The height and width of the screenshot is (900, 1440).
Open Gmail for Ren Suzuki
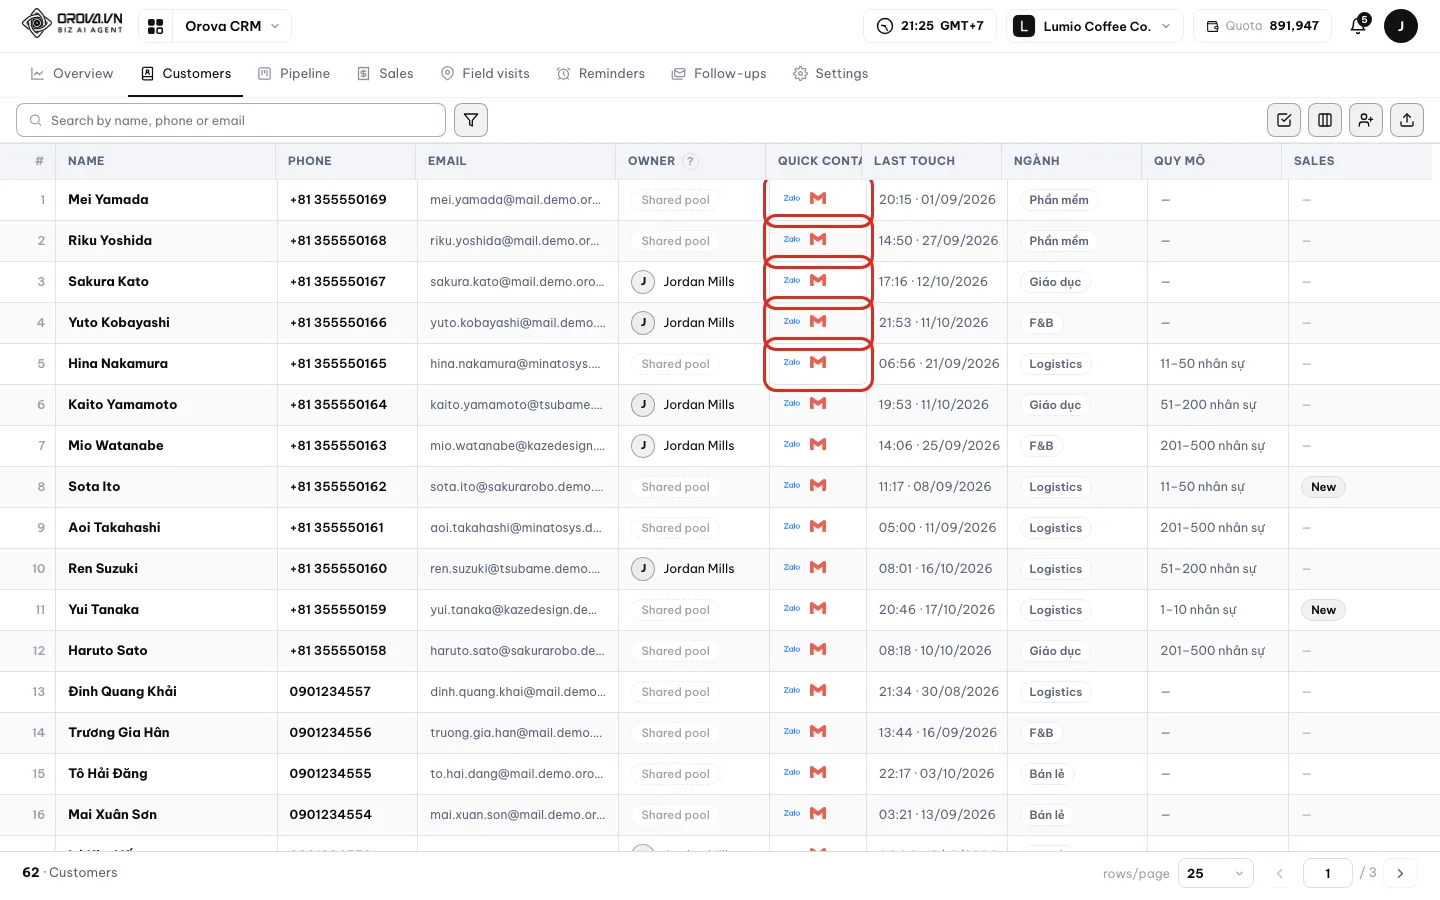coord(818,568)
